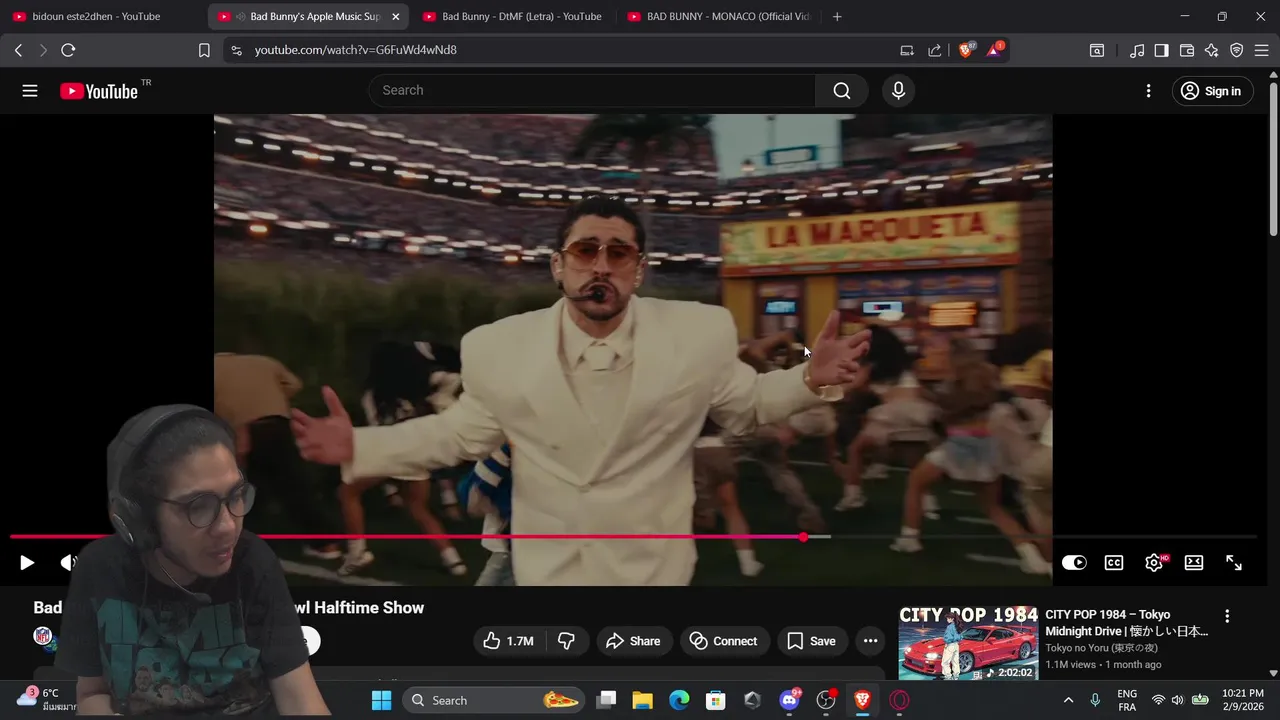Click the Windows taskbar Search box
The height and width of the screenshot is (720, 1280).
[496, 700]
